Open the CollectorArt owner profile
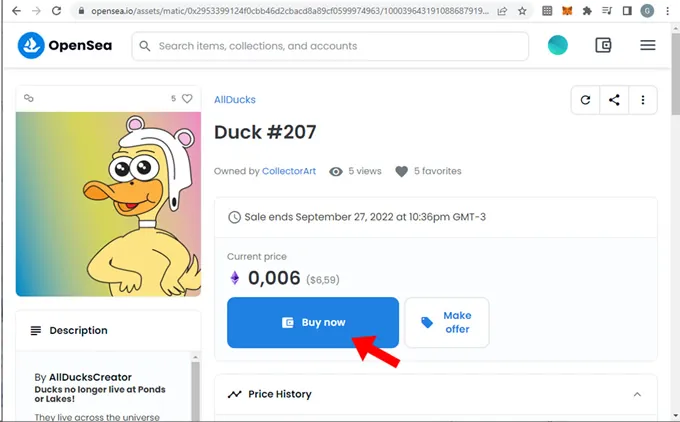The width and height of the screenshot is (680, 422). click(x=289, y=171)
